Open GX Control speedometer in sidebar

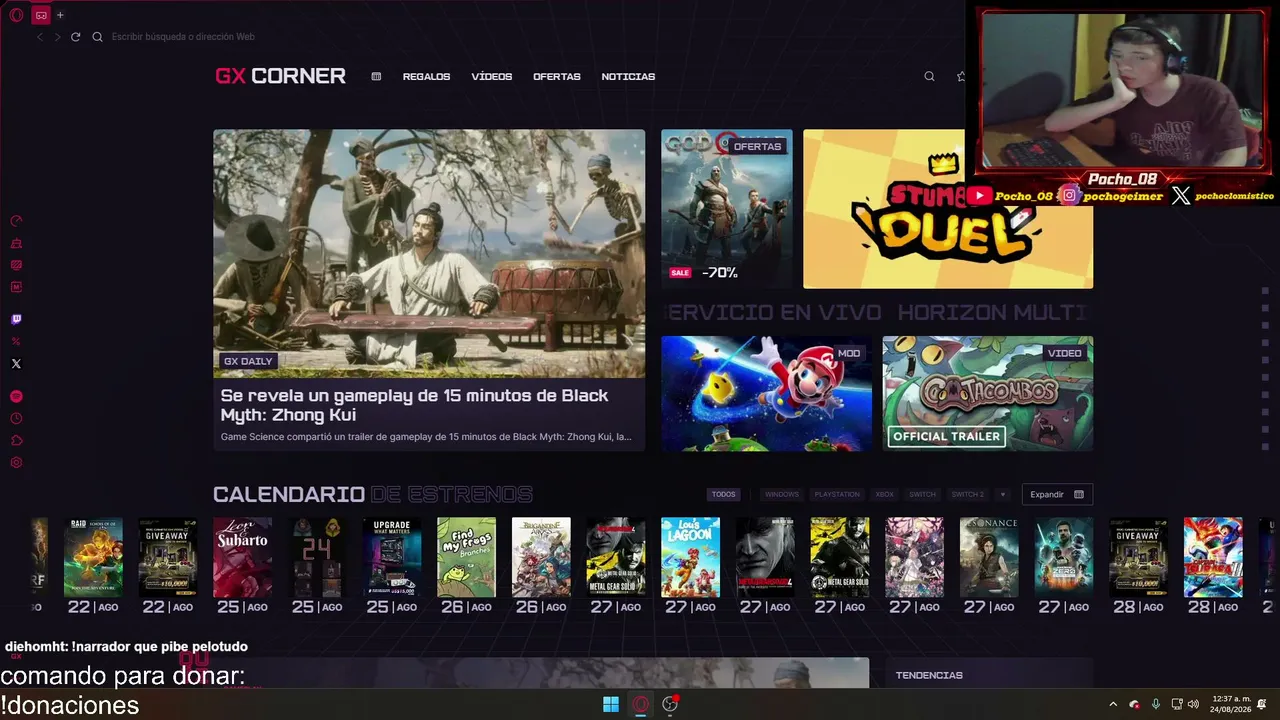[x=16, y=221]
